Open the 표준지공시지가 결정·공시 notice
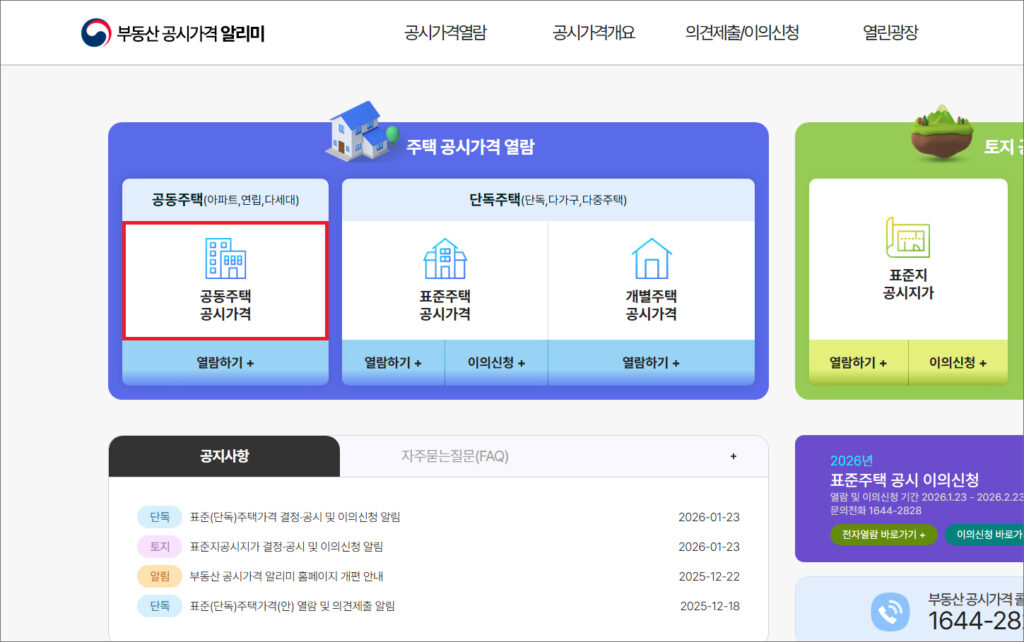Screen dimensions: 1024x642 286,546
